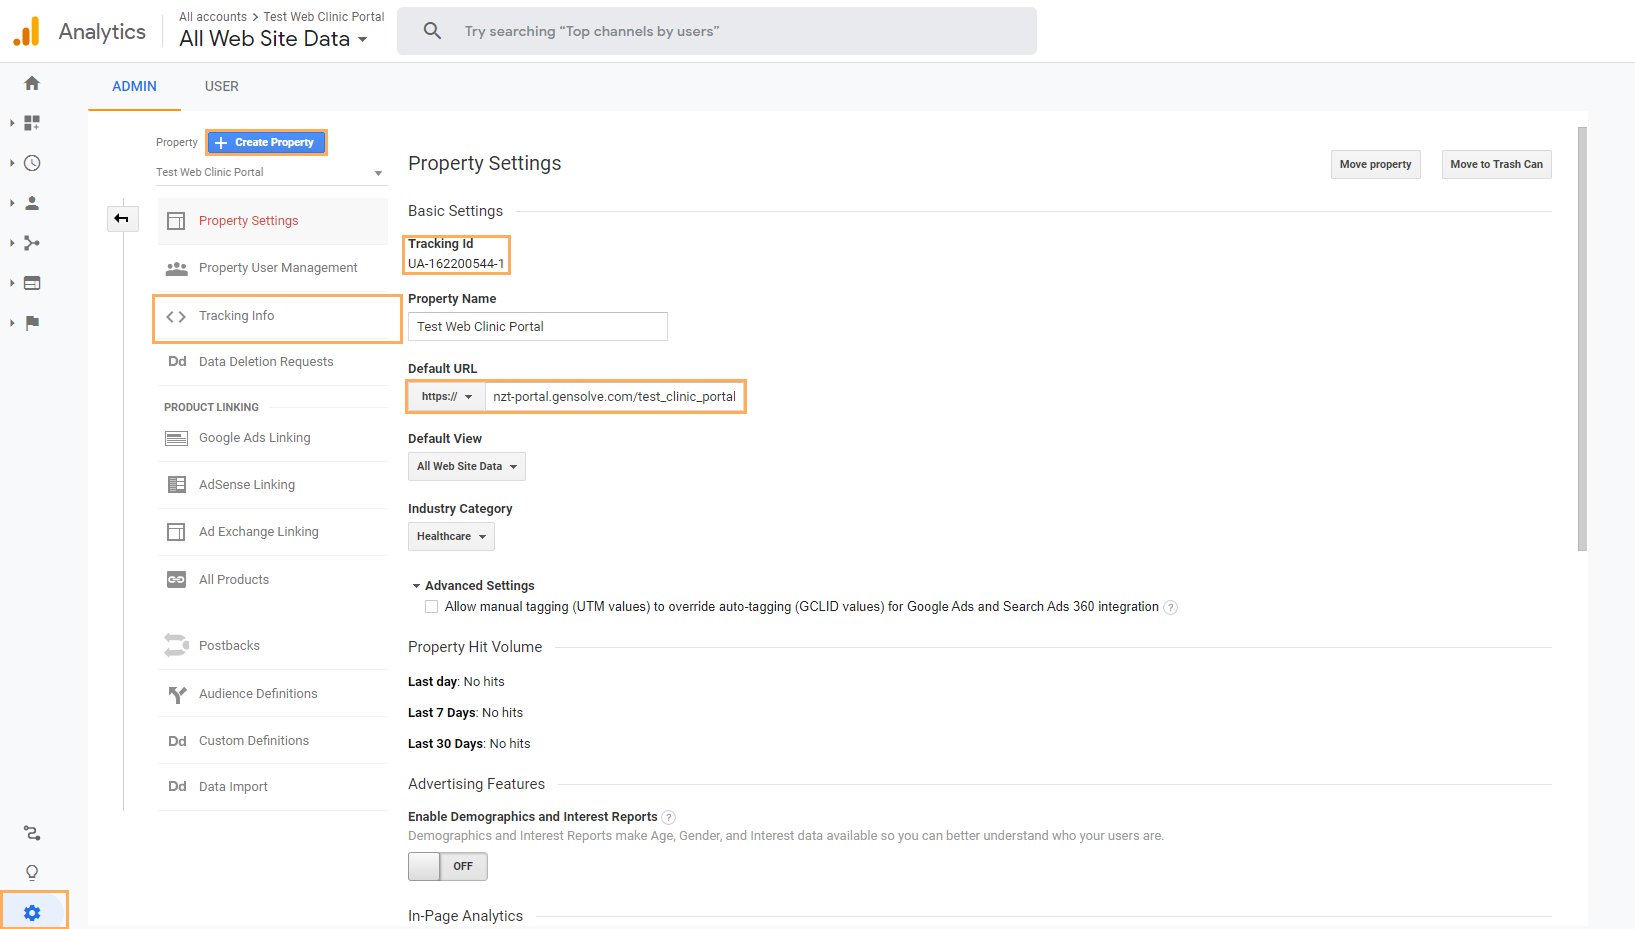Click the Data Import Dd icon

(177, 787)
